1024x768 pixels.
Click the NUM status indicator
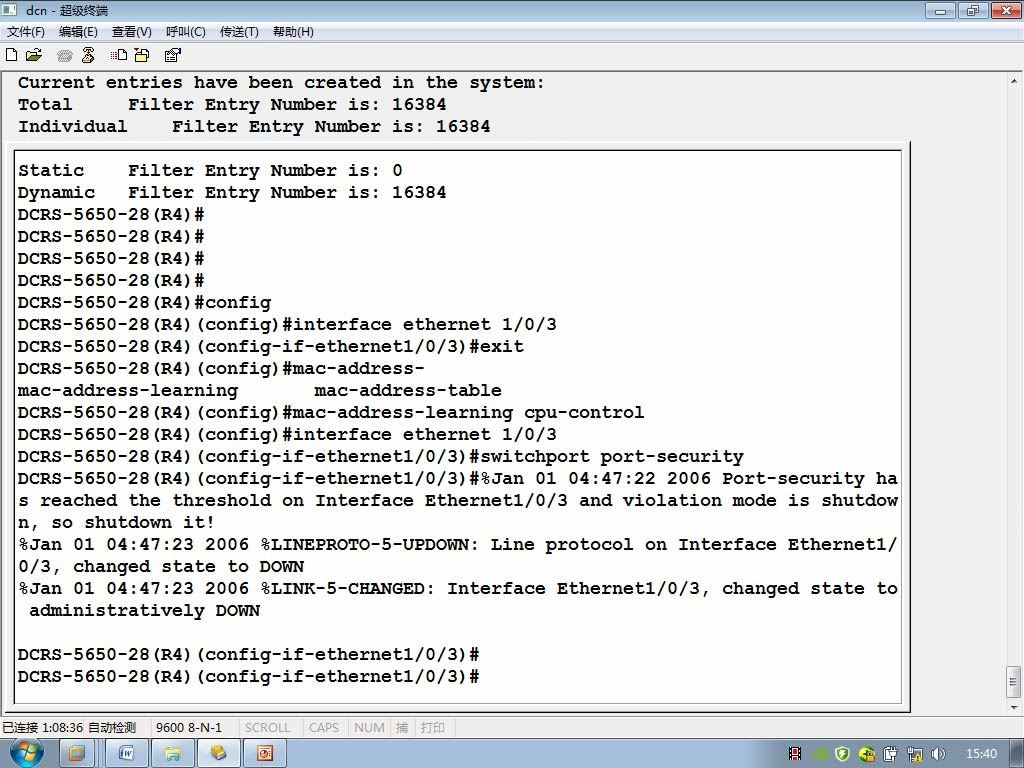[x=369, y=728]
